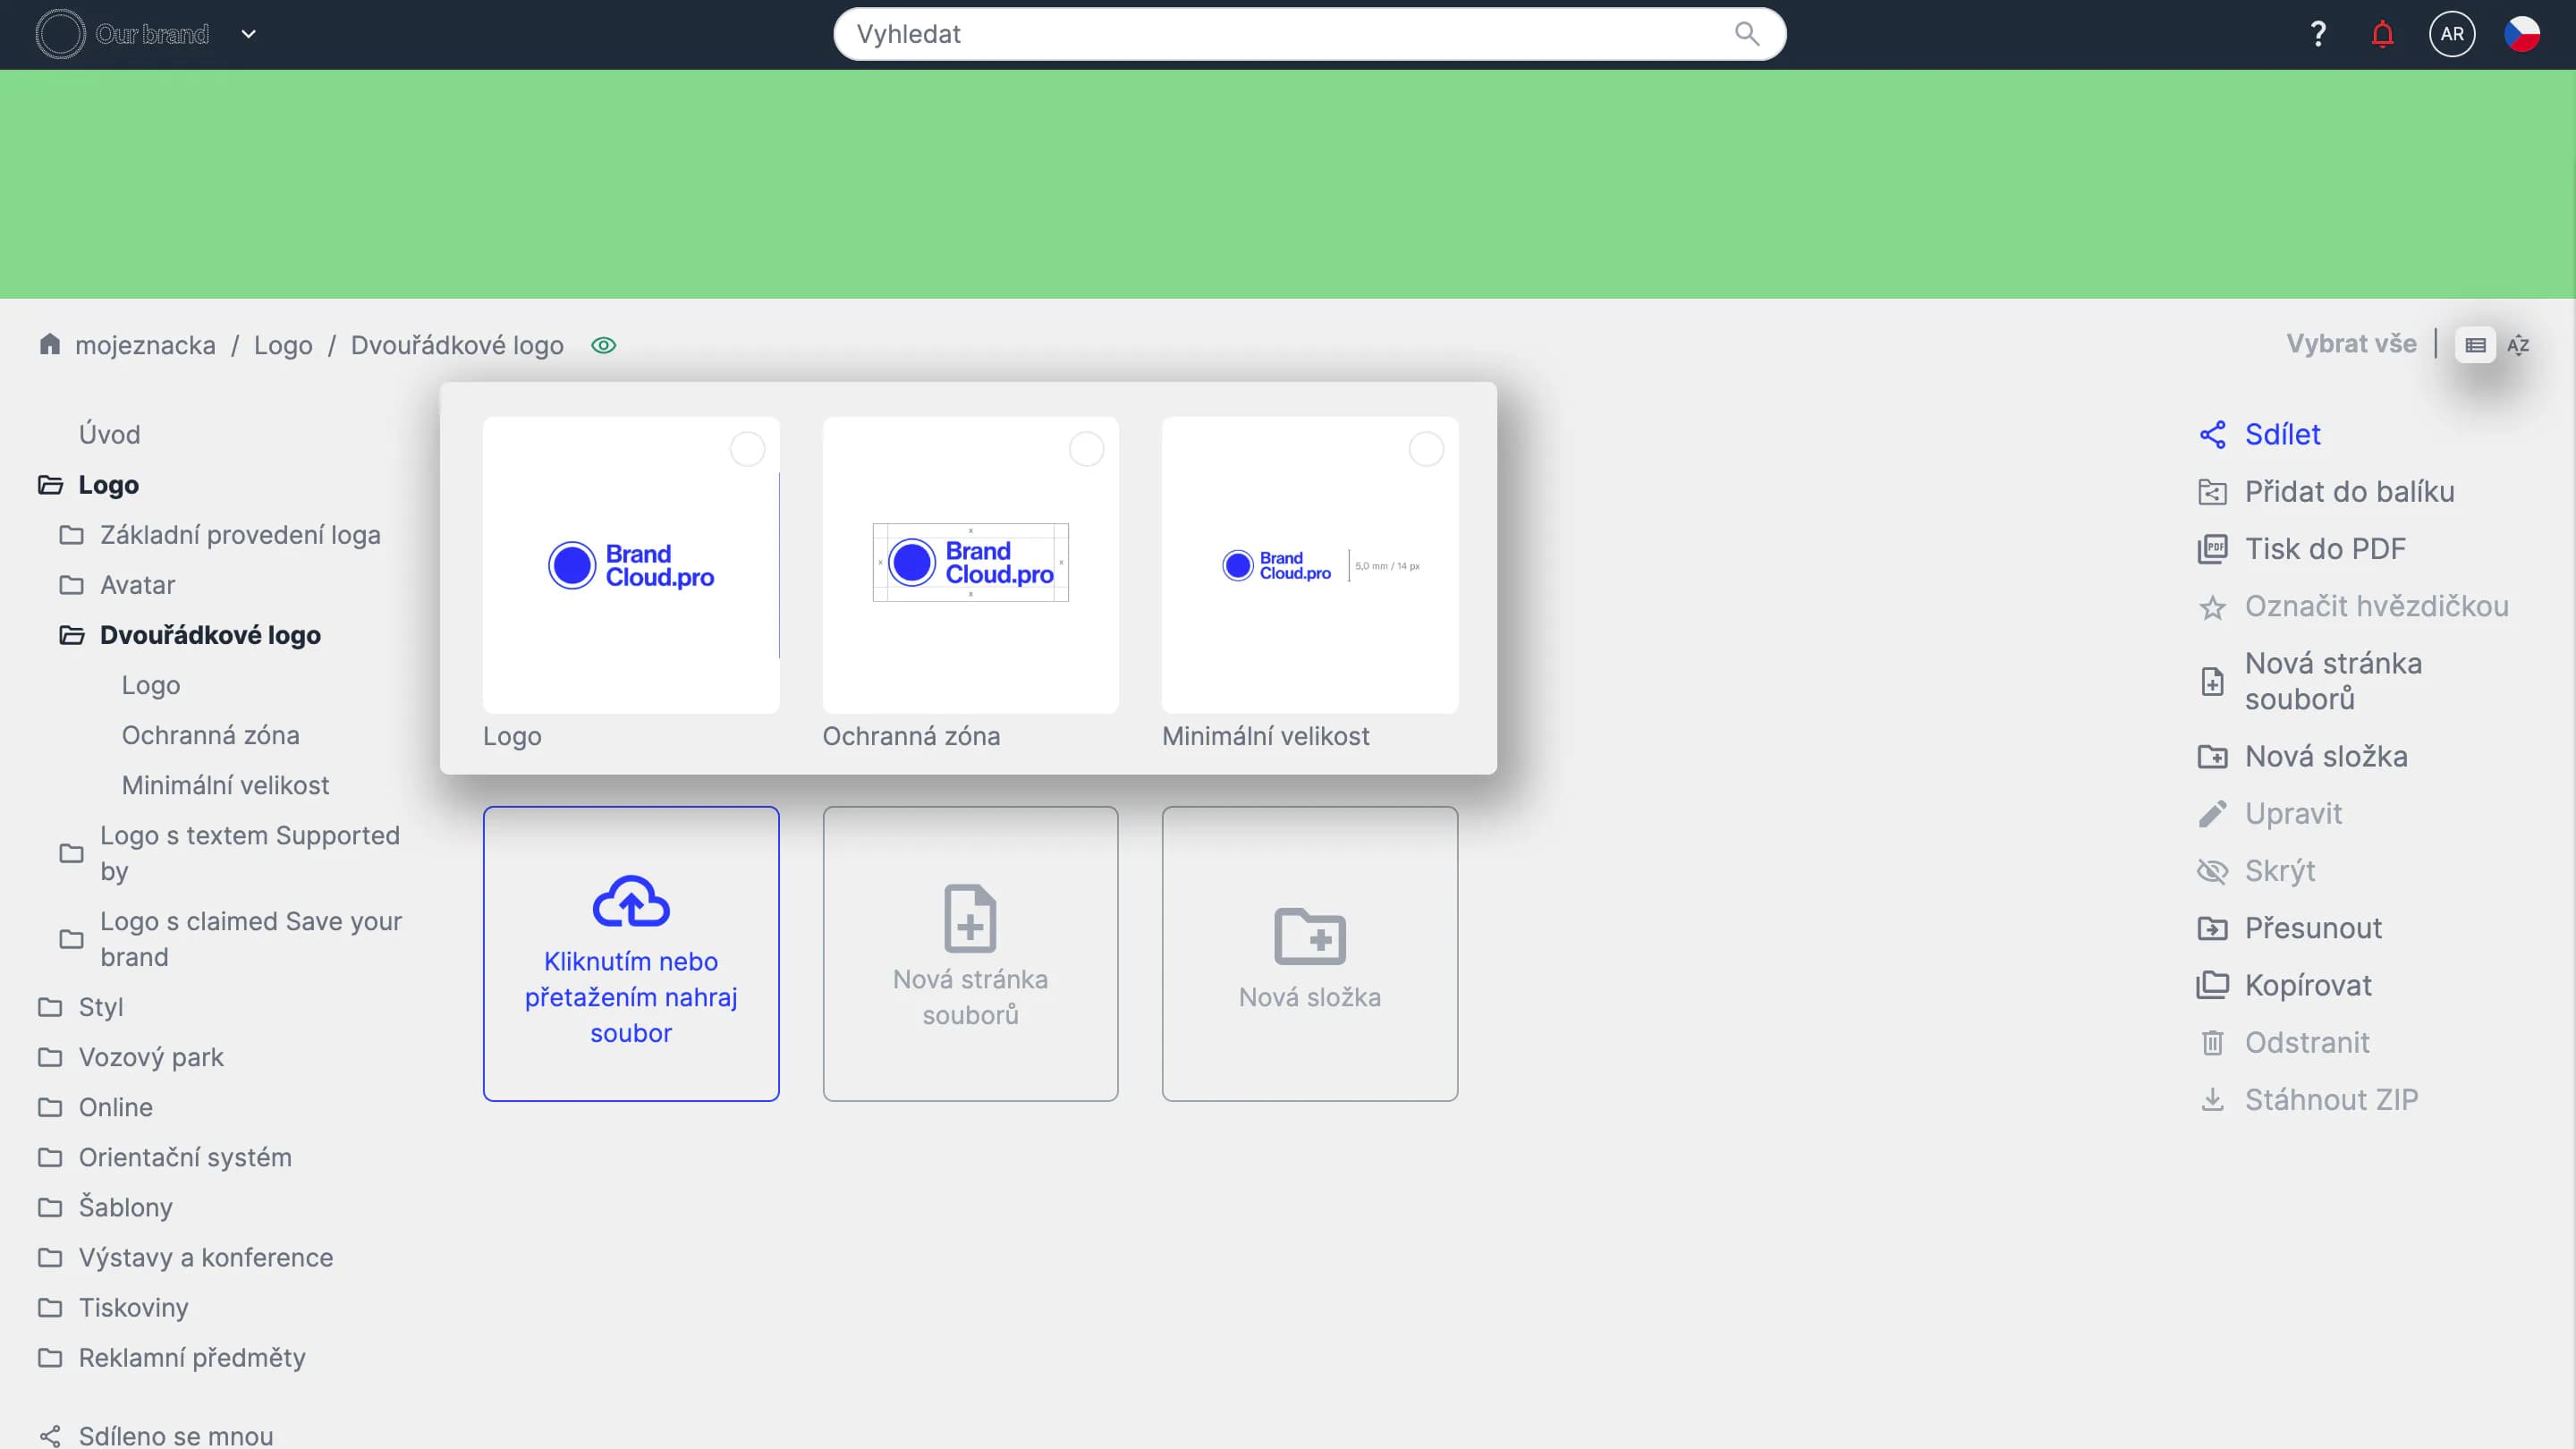Select the Ochranná zóna thumbnail circle
The image size is (2576, 1449).
tap(1086, 449)
